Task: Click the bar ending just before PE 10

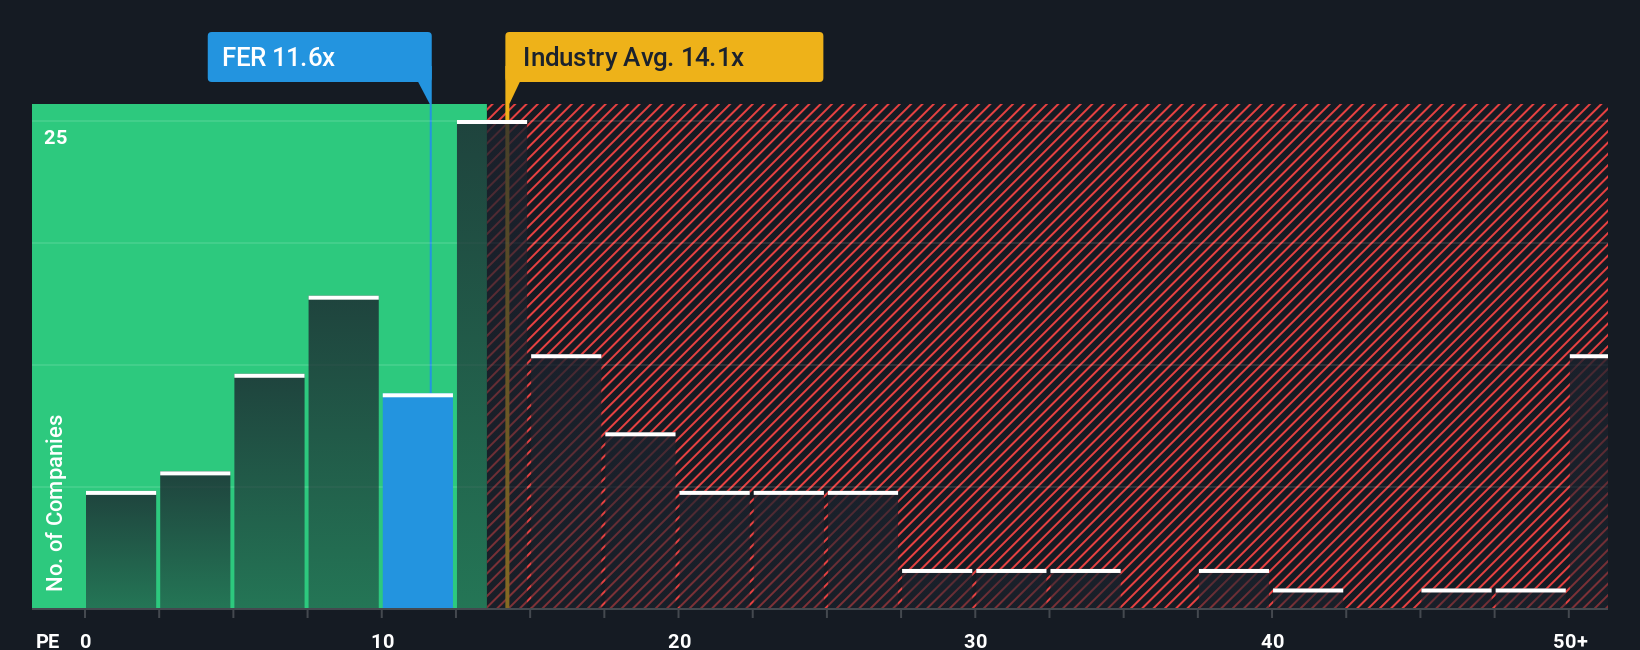Action: tap(344, 452)
